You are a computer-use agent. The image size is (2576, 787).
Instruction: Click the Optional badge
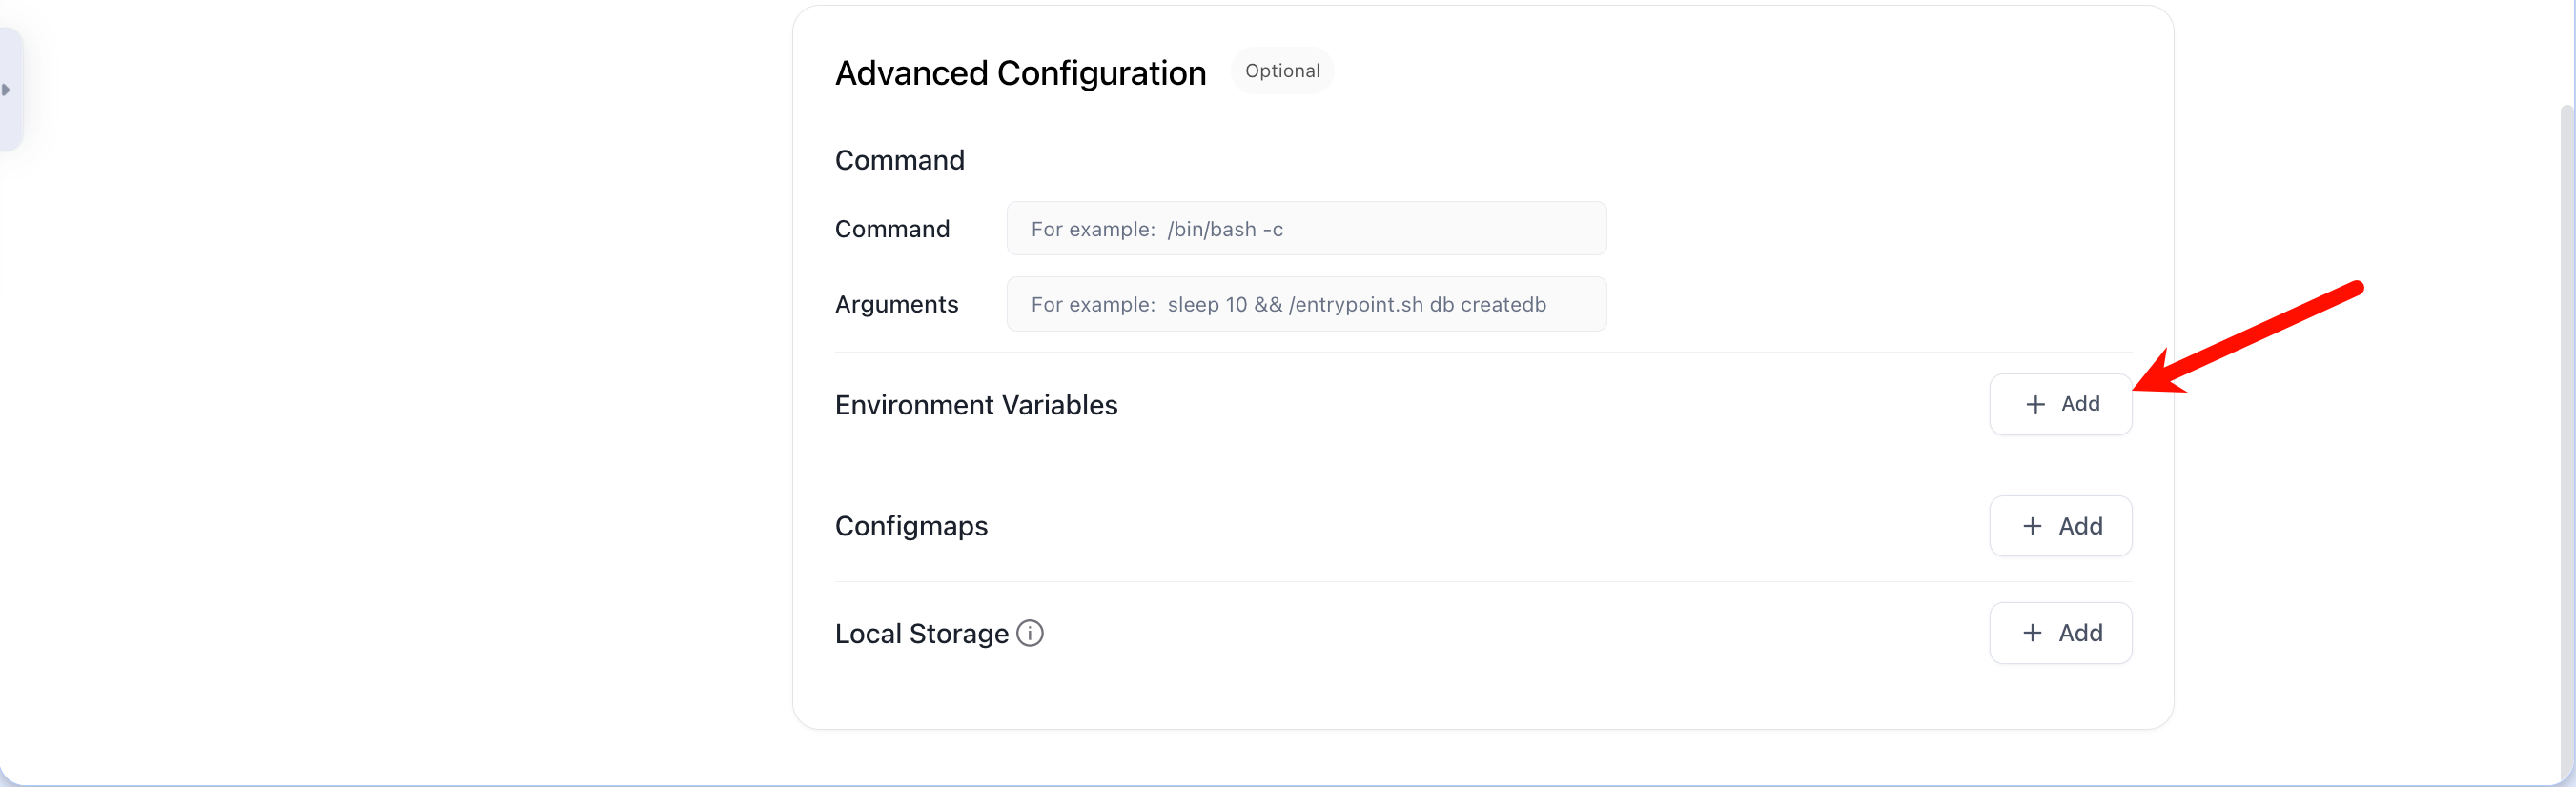1281,71
